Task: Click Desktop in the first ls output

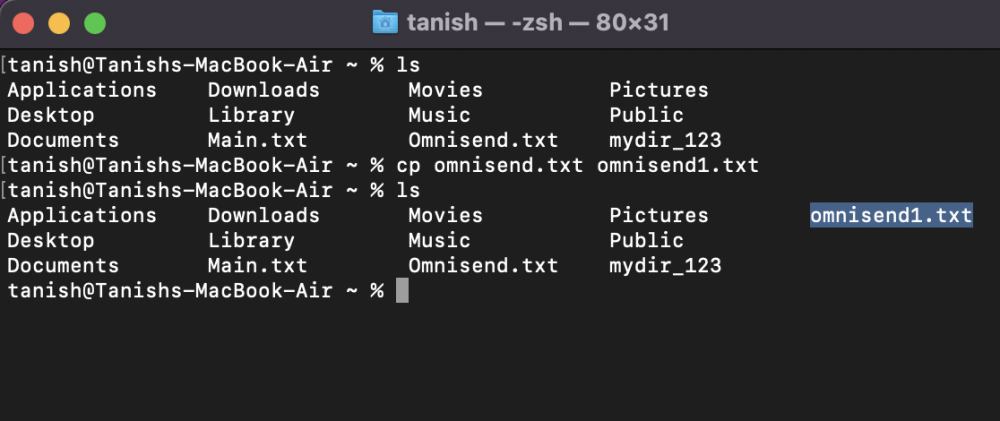Action: coord(50,115)
